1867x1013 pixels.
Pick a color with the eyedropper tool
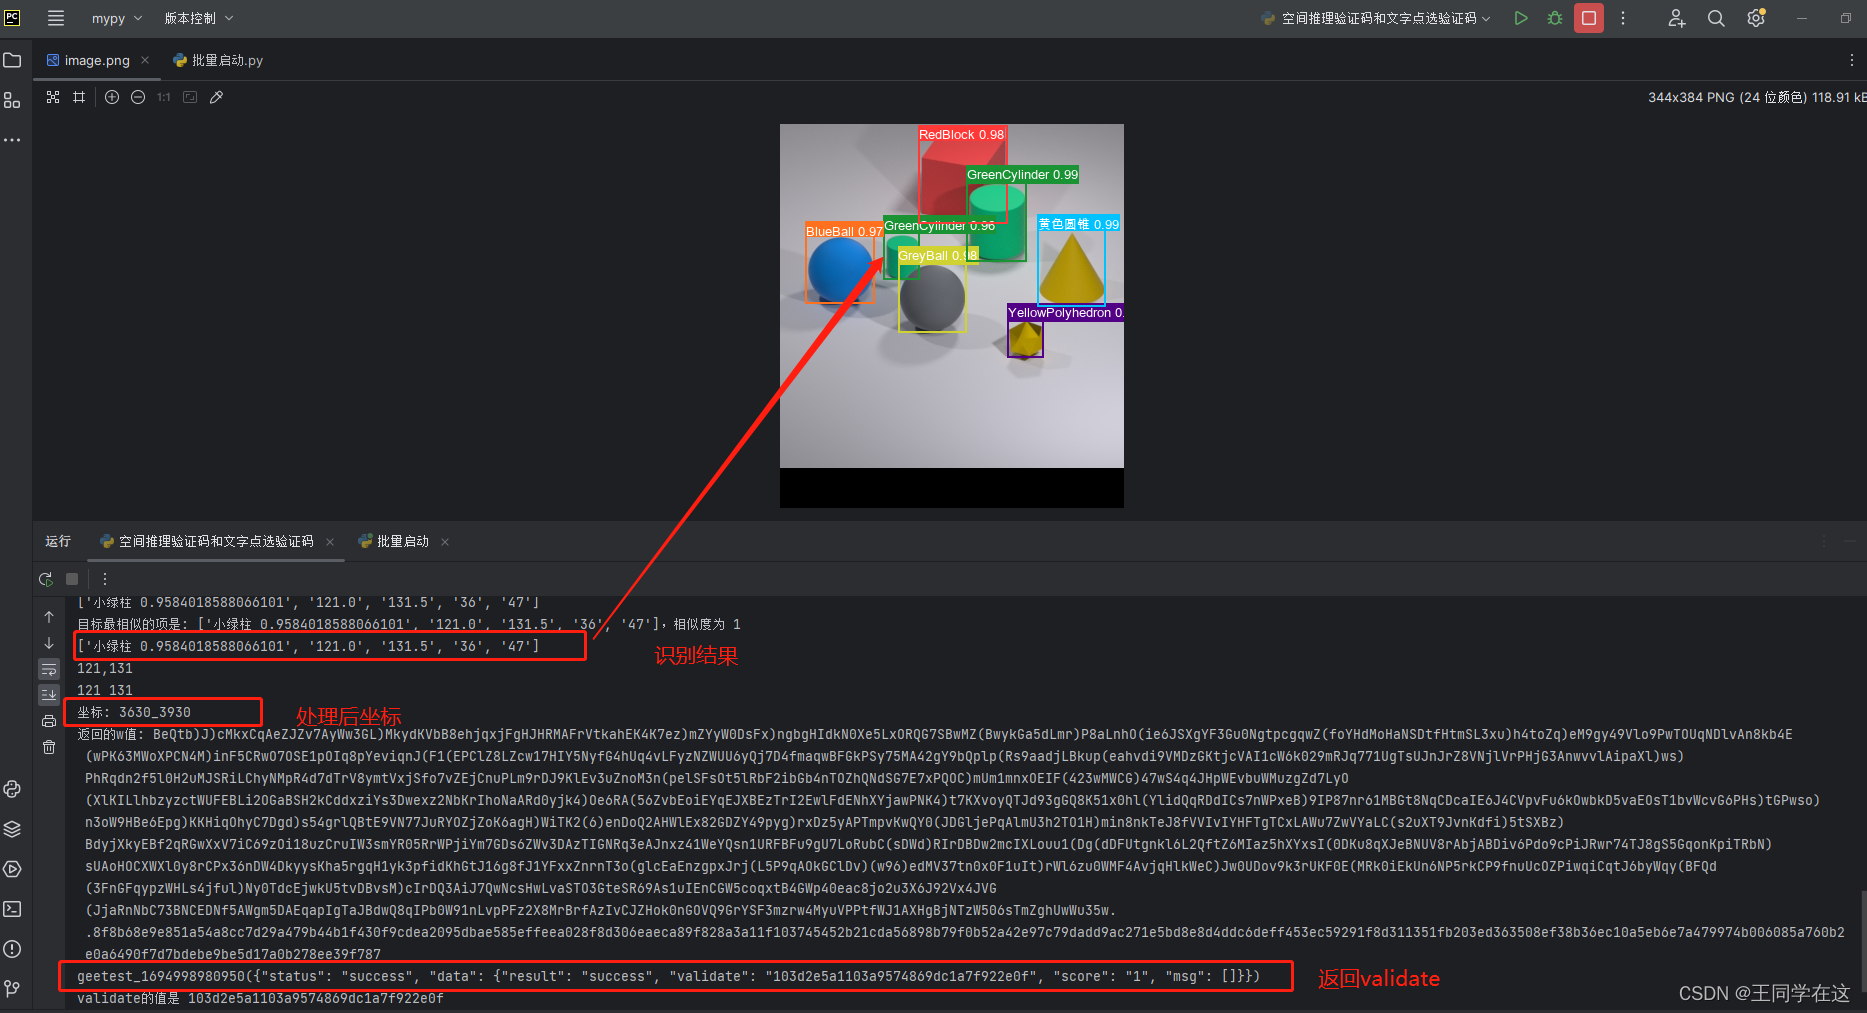[x=216, y=97]
